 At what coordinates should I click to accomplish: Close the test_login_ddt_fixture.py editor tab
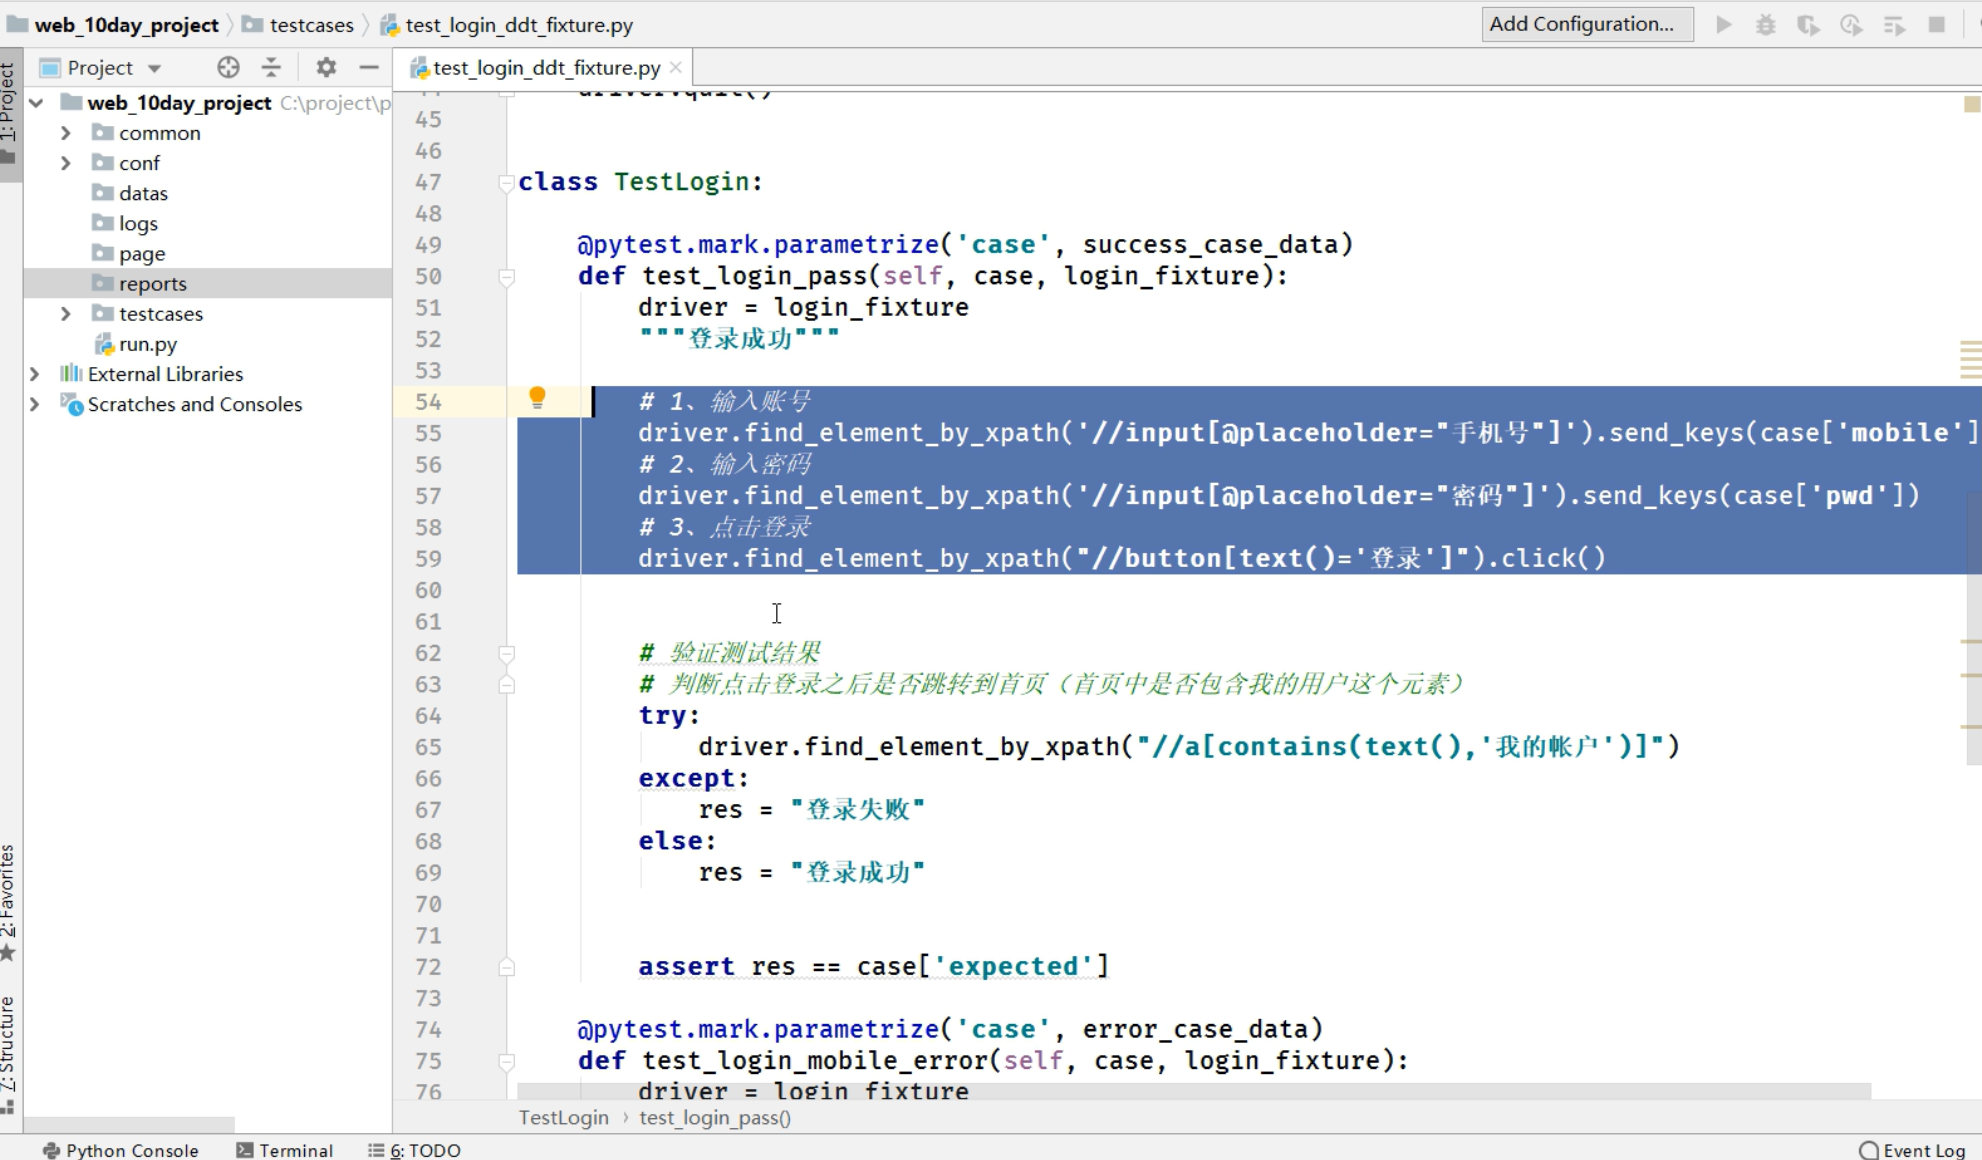tap(676, 67)
